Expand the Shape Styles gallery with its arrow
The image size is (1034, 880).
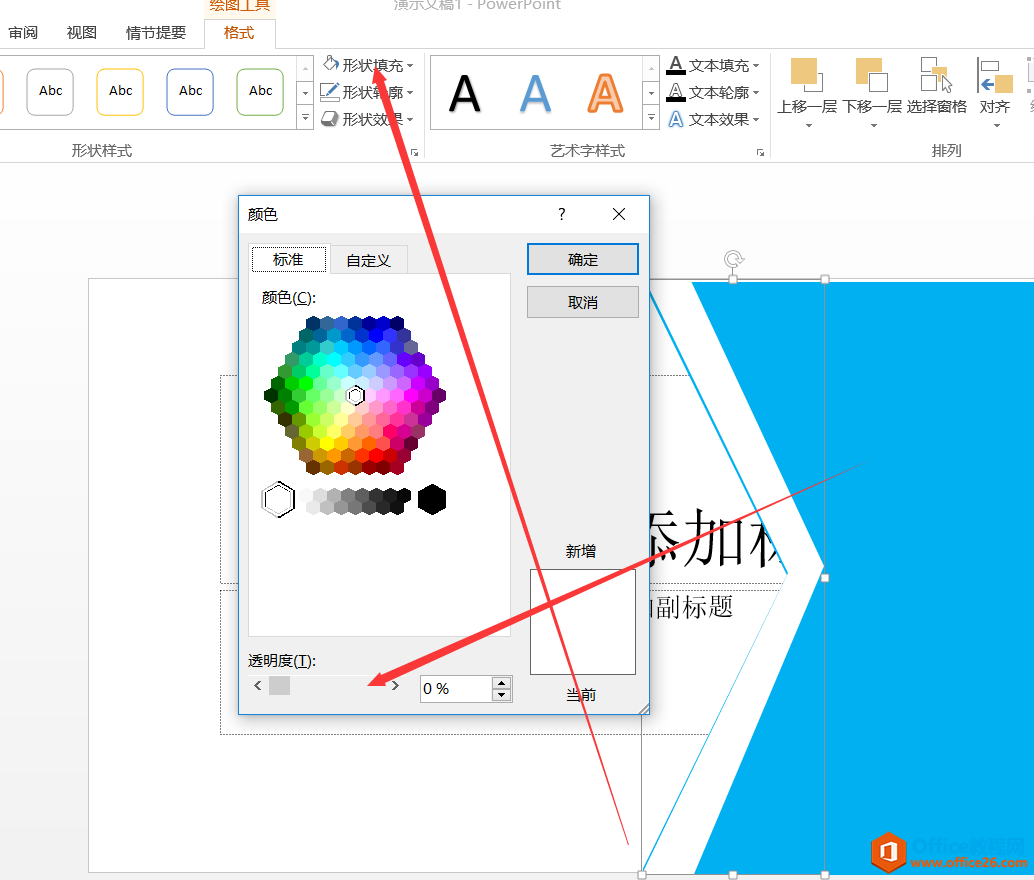pos(305,118)
